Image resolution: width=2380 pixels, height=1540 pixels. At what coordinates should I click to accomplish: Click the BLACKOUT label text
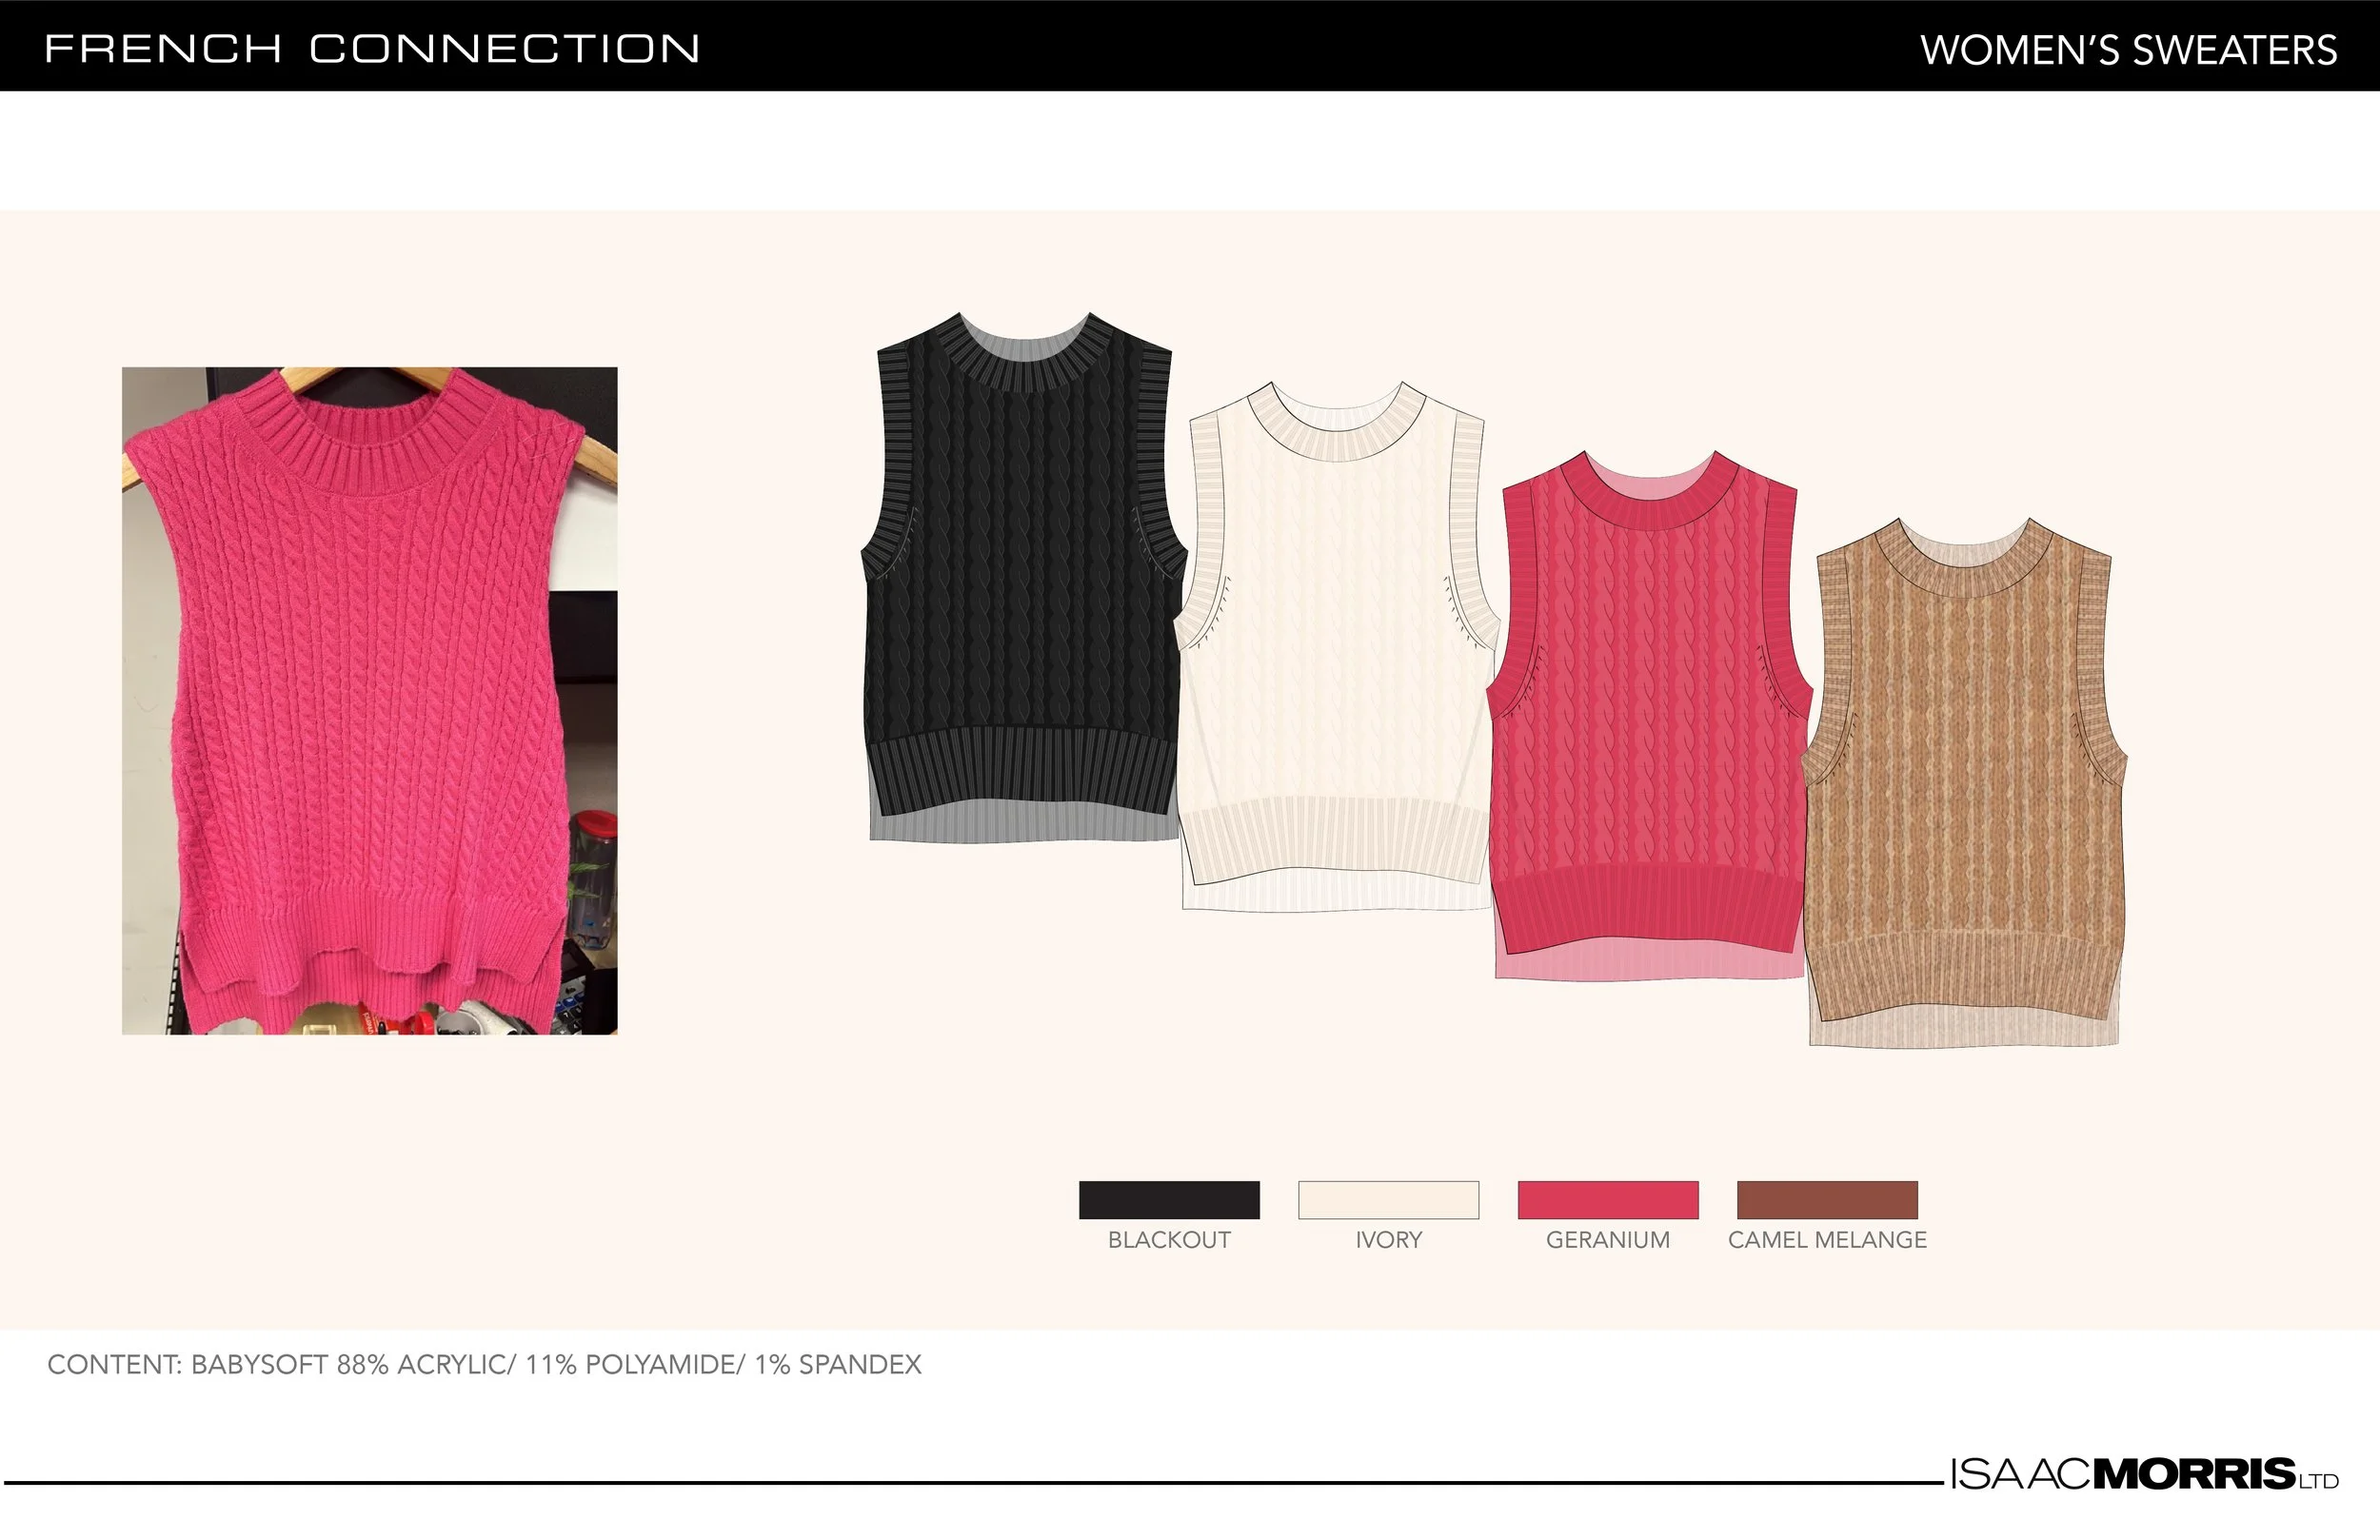click(1169, 1240)
